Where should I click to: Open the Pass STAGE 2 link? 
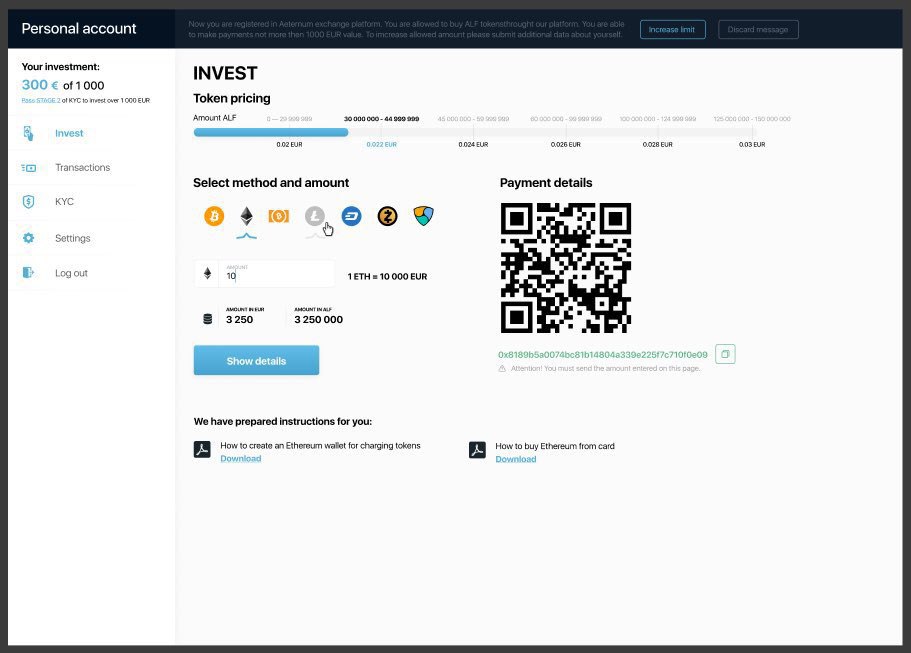tap(41, 101)
